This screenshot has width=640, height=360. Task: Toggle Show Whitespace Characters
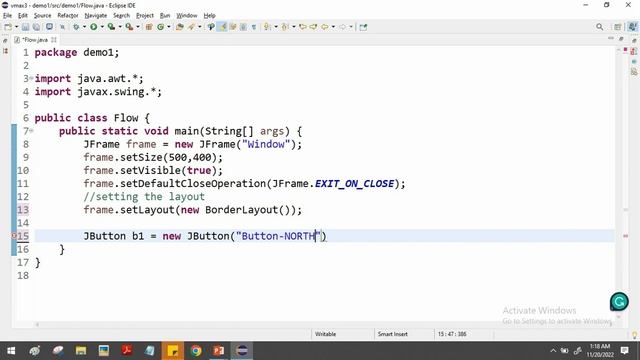point(254,27)
